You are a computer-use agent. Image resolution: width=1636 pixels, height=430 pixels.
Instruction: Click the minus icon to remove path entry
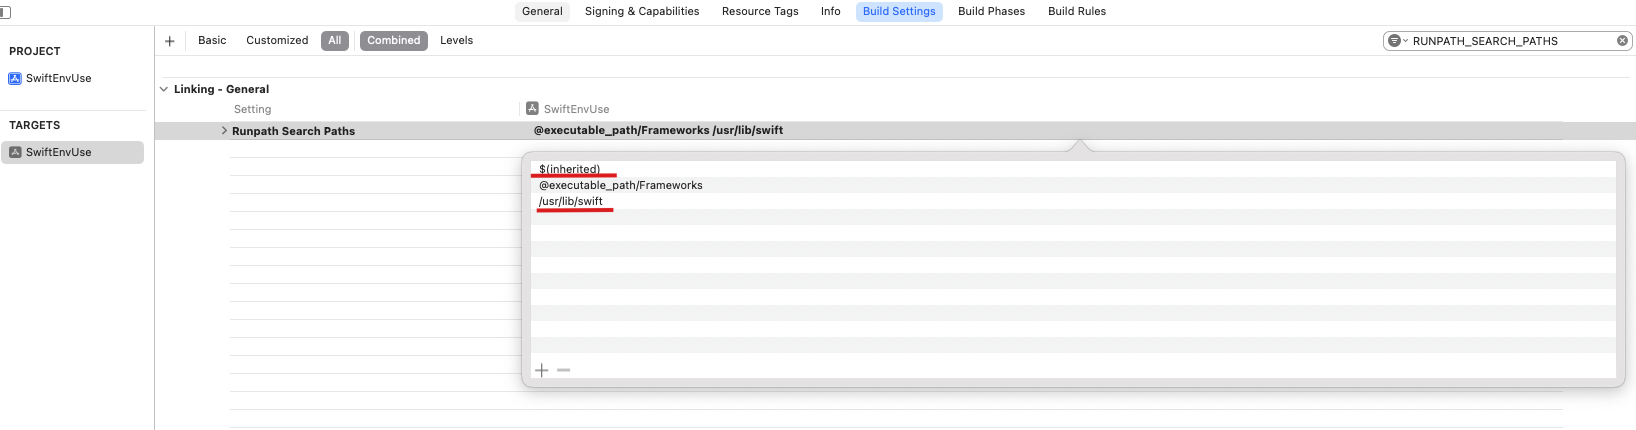pos(564,370)
